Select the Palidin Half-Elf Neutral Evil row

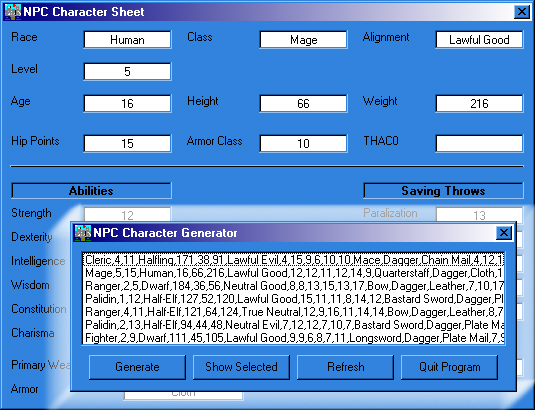point(293,325)
